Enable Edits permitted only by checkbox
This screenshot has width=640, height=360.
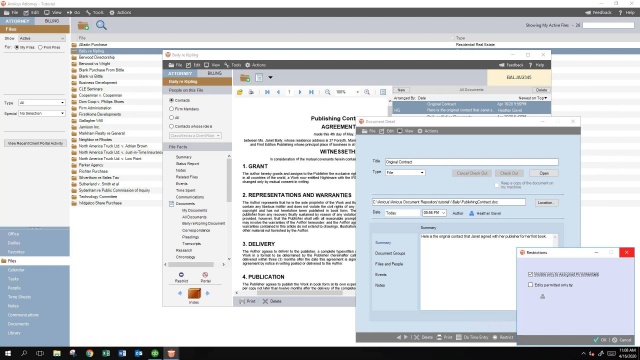coord(530,285)
